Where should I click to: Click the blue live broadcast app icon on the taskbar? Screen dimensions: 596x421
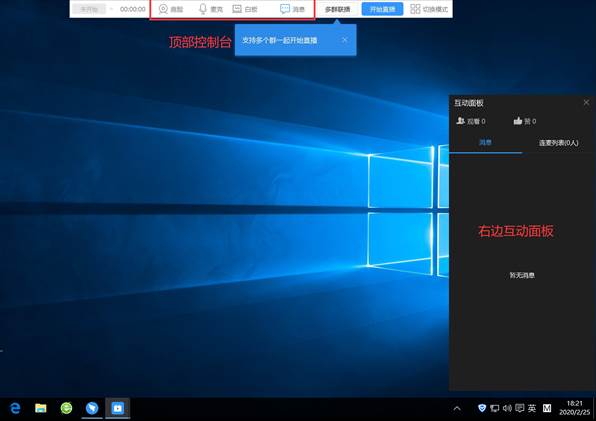[x=117, y=408]
